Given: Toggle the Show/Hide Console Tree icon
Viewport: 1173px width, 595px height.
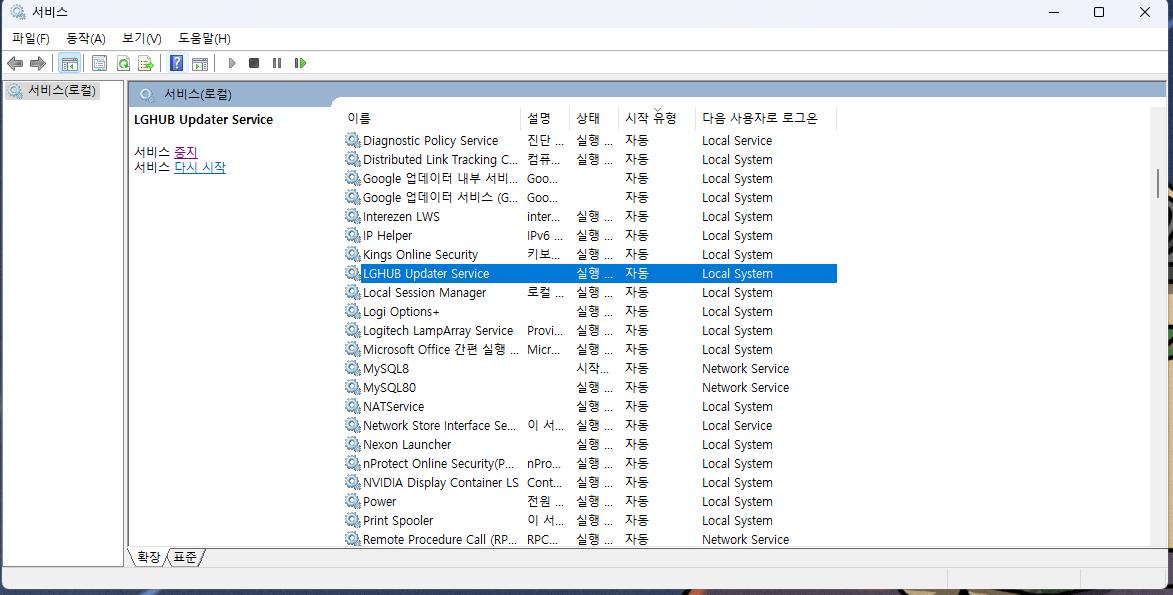Looking at the screenshot, I should (x=70, y=62).
